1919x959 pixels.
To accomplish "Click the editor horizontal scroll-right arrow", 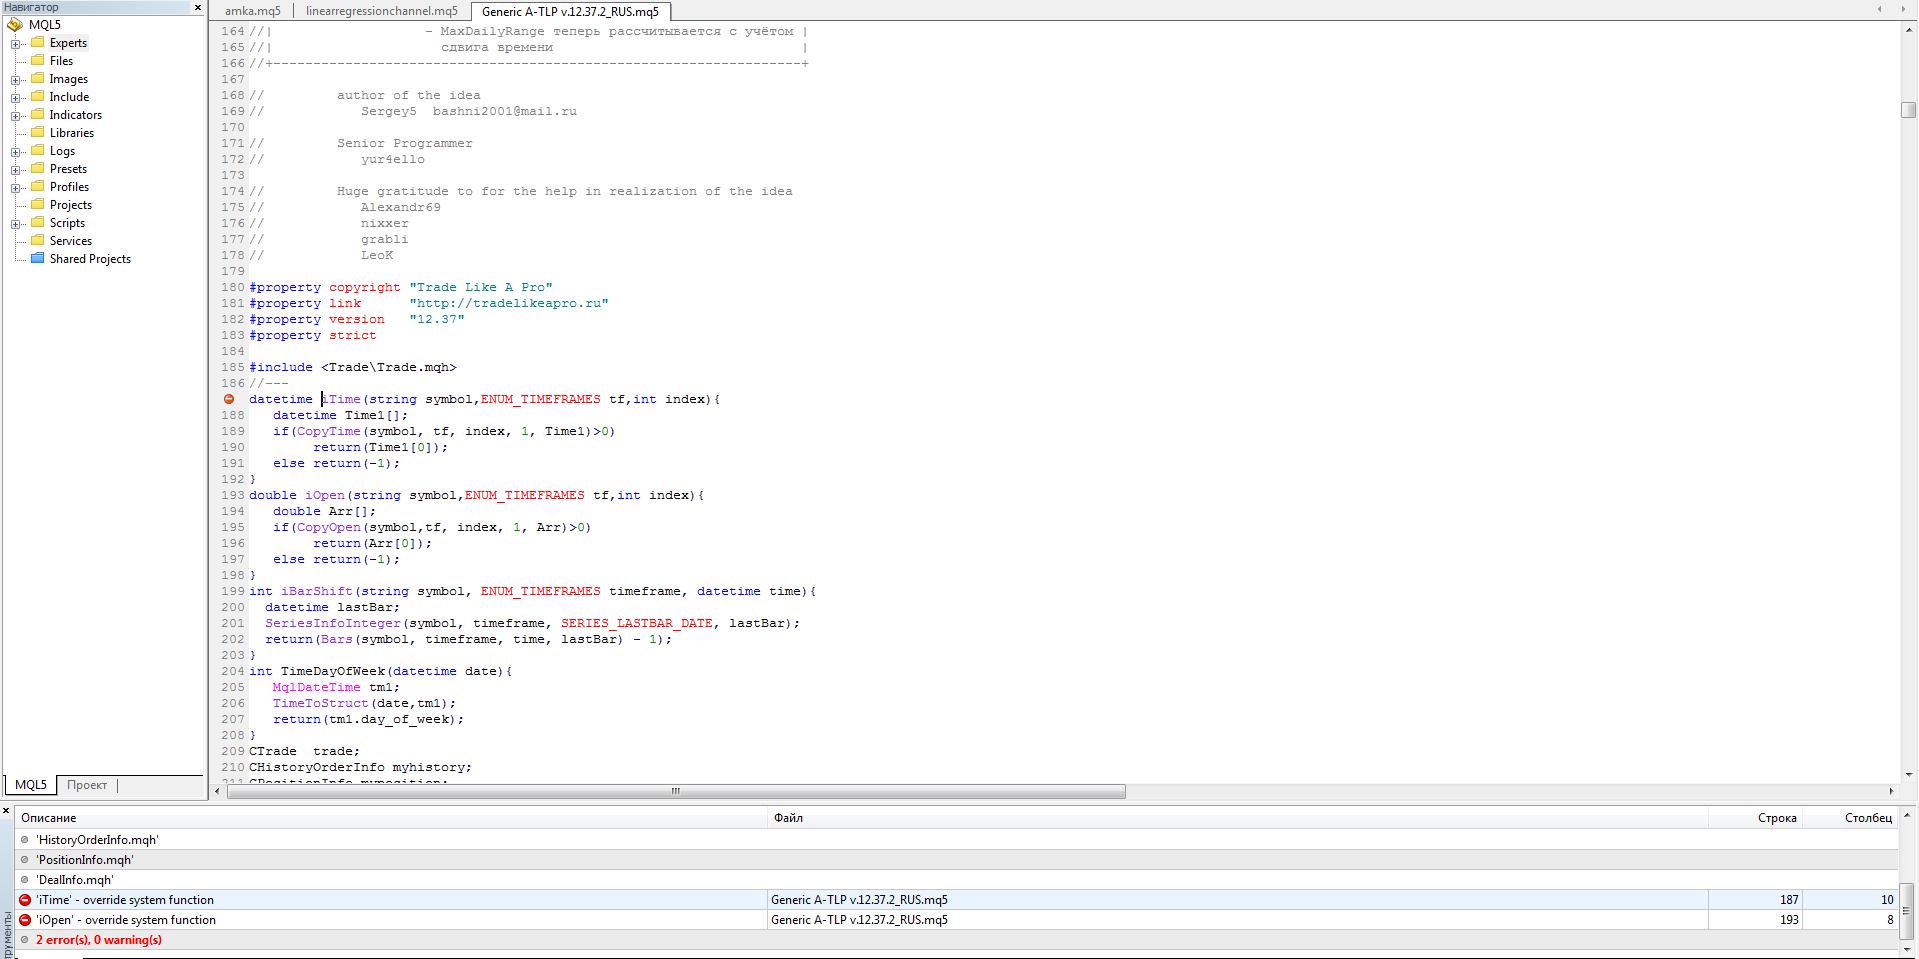I will (1891, 791).
